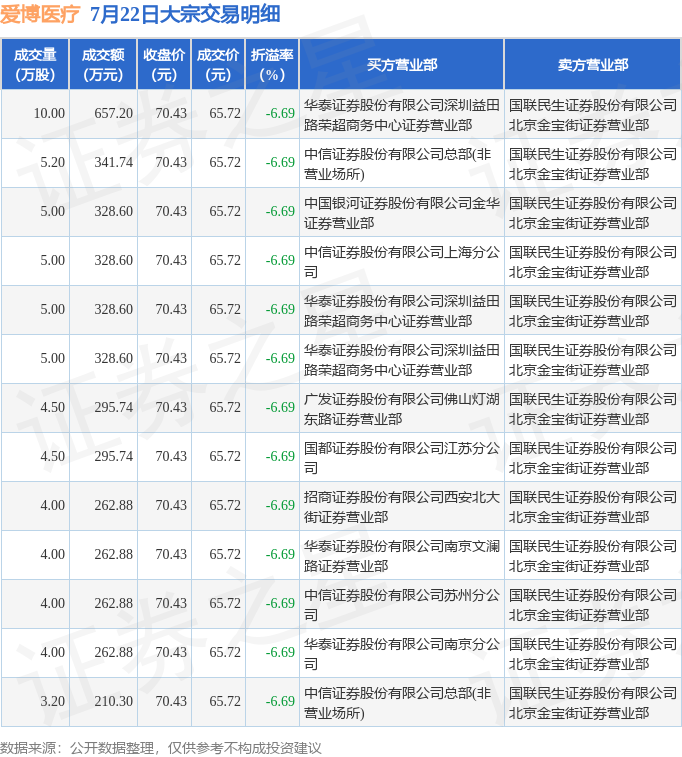This screenshot has width=682, height=757.
Task: Select the 成交价(元) column header
Action: (218, 64)
